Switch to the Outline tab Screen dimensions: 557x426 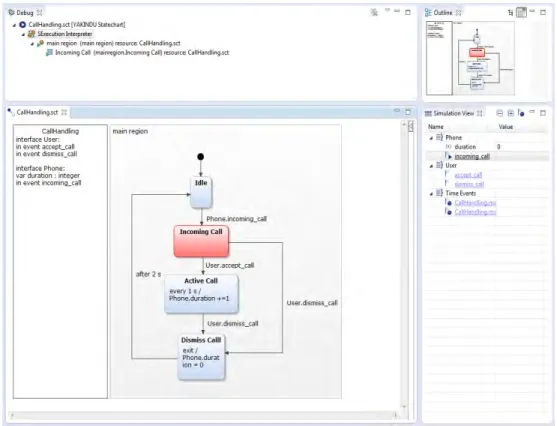(443, 13)
